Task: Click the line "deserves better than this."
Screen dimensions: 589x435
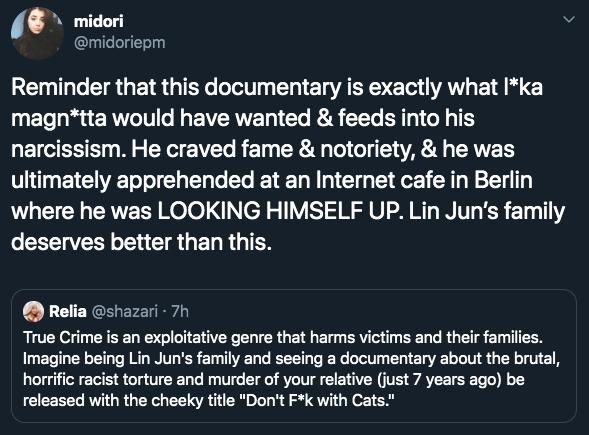Action: (x=141, y=242)
